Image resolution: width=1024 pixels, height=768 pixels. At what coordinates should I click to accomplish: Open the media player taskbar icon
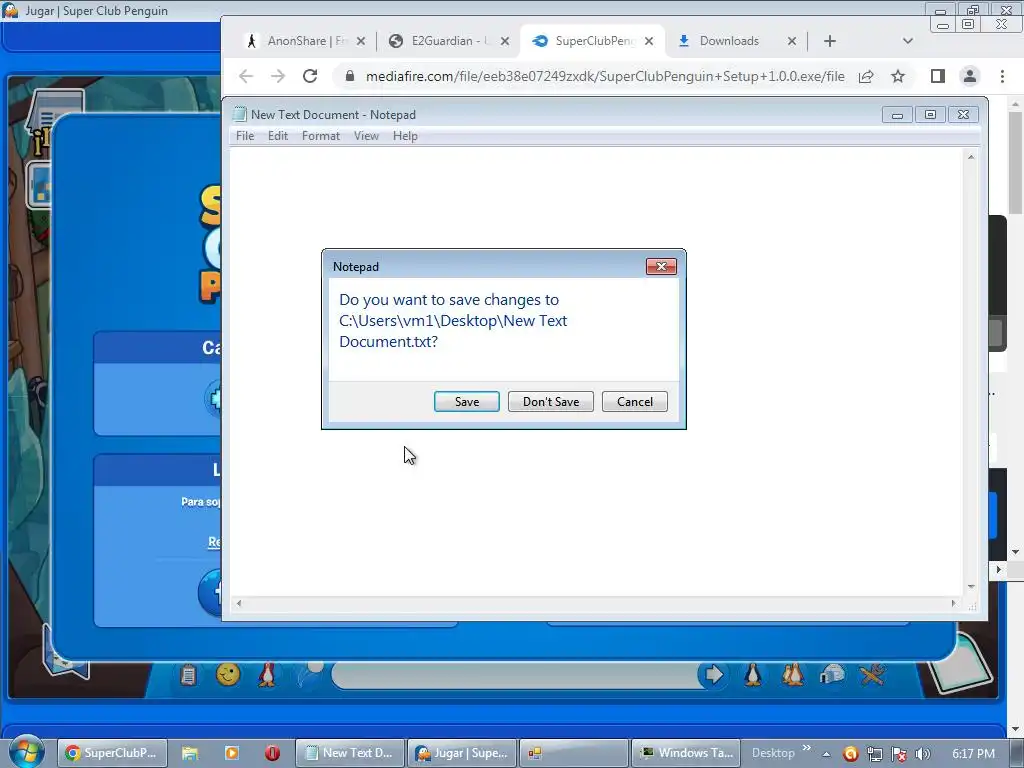(x=231, y=753)
